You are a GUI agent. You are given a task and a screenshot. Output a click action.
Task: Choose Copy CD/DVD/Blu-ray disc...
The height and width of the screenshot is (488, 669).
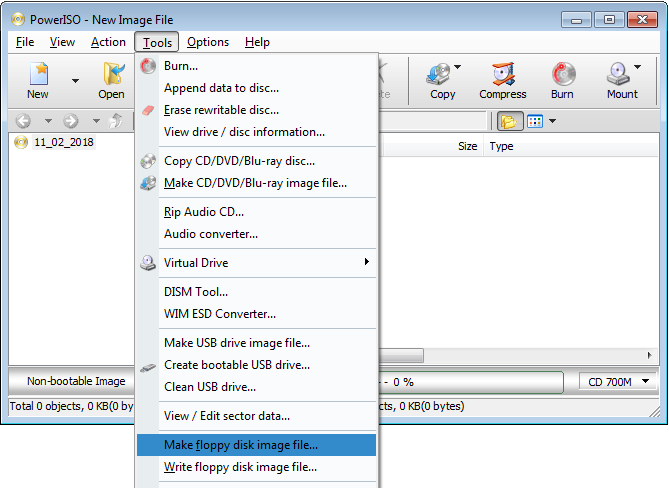tap(256, 161)
